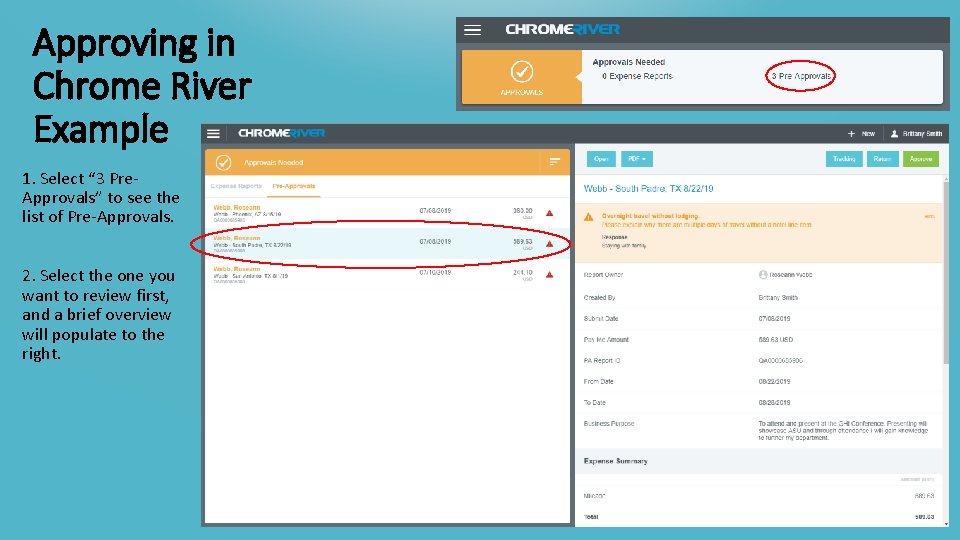Click the From Date value 08/22/2019
The image size is (960, 540).
(x=774, y=381)
